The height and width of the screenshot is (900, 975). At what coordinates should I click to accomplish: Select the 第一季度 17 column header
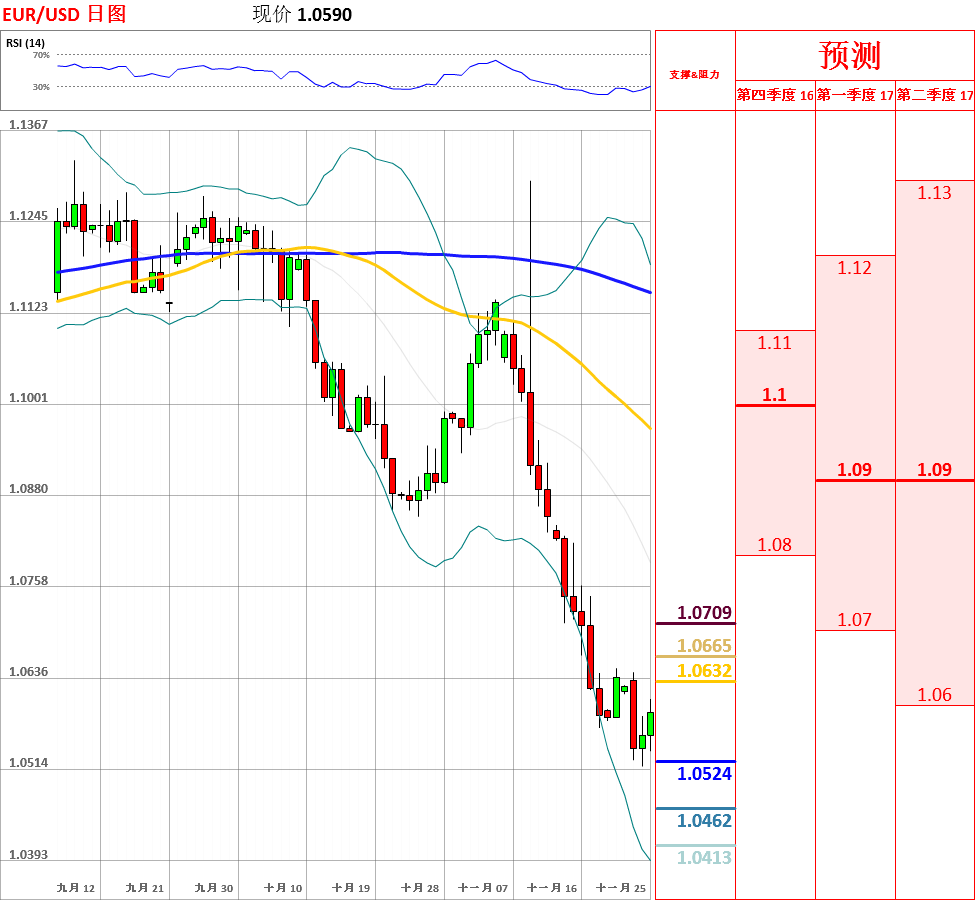[855, 96]
